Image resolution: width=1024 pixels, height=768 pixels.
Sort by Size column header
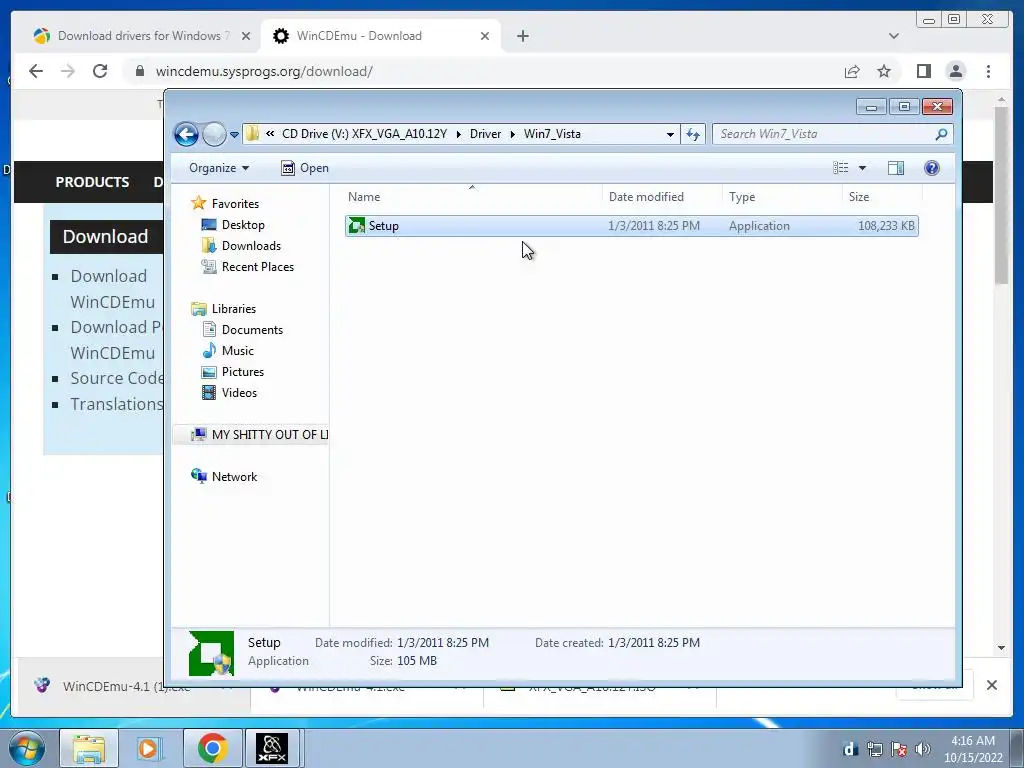click(x=882, y=197)
